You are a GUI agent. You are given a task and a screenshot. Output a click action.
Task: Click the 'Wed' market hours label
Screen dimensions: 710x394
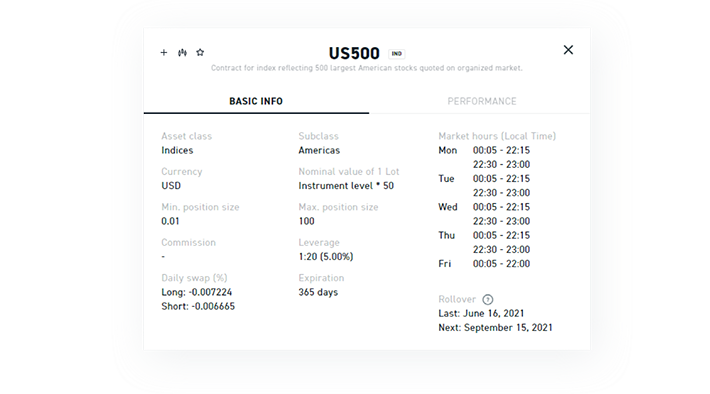(448, 207)
